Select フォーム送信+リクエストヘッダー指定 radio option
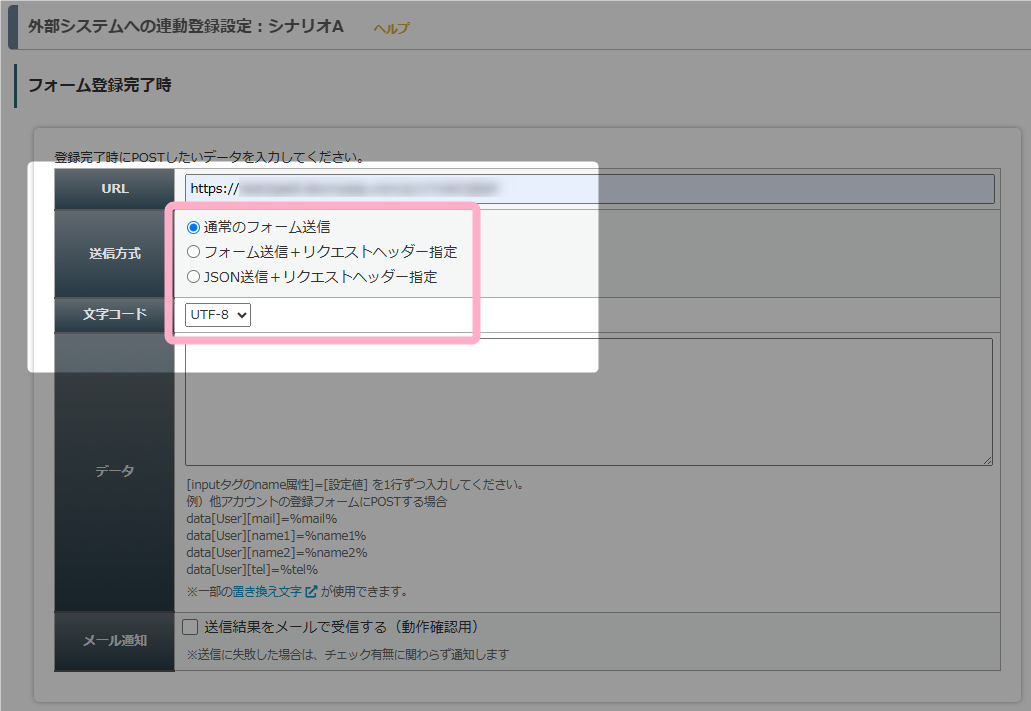 click(x=193, y=252)
